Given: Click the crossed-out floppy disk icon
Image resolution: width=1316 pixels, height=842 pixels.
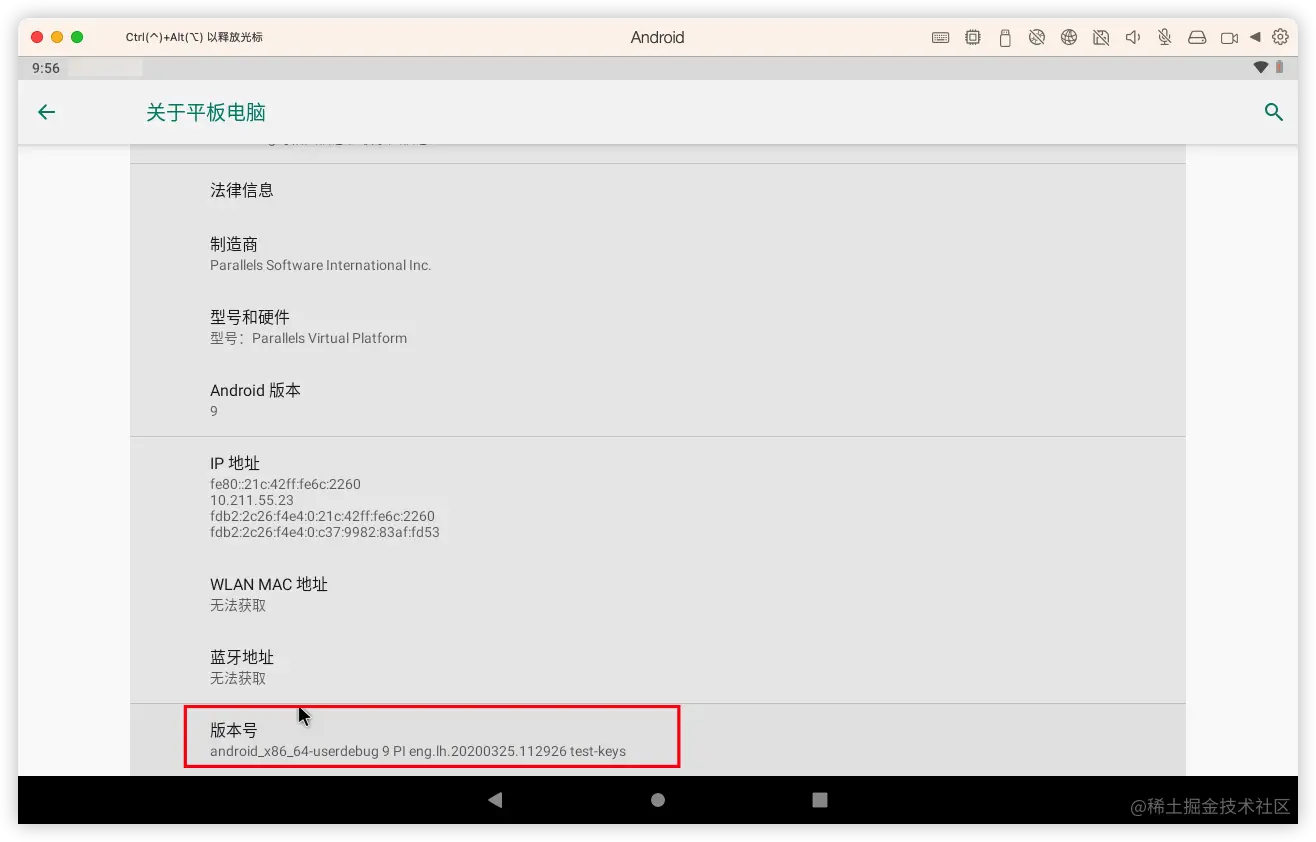Looking at the screenshot, I should pyautogui.click(x=1101, y=37).
